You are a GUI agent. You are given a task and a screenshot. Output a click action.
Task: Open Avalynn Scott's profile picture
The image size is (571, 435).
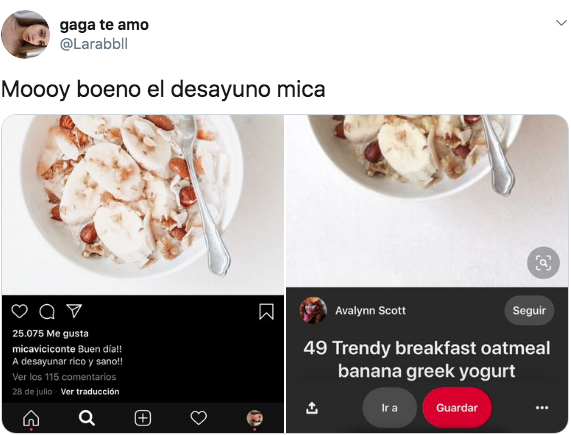tap(313, 311)
